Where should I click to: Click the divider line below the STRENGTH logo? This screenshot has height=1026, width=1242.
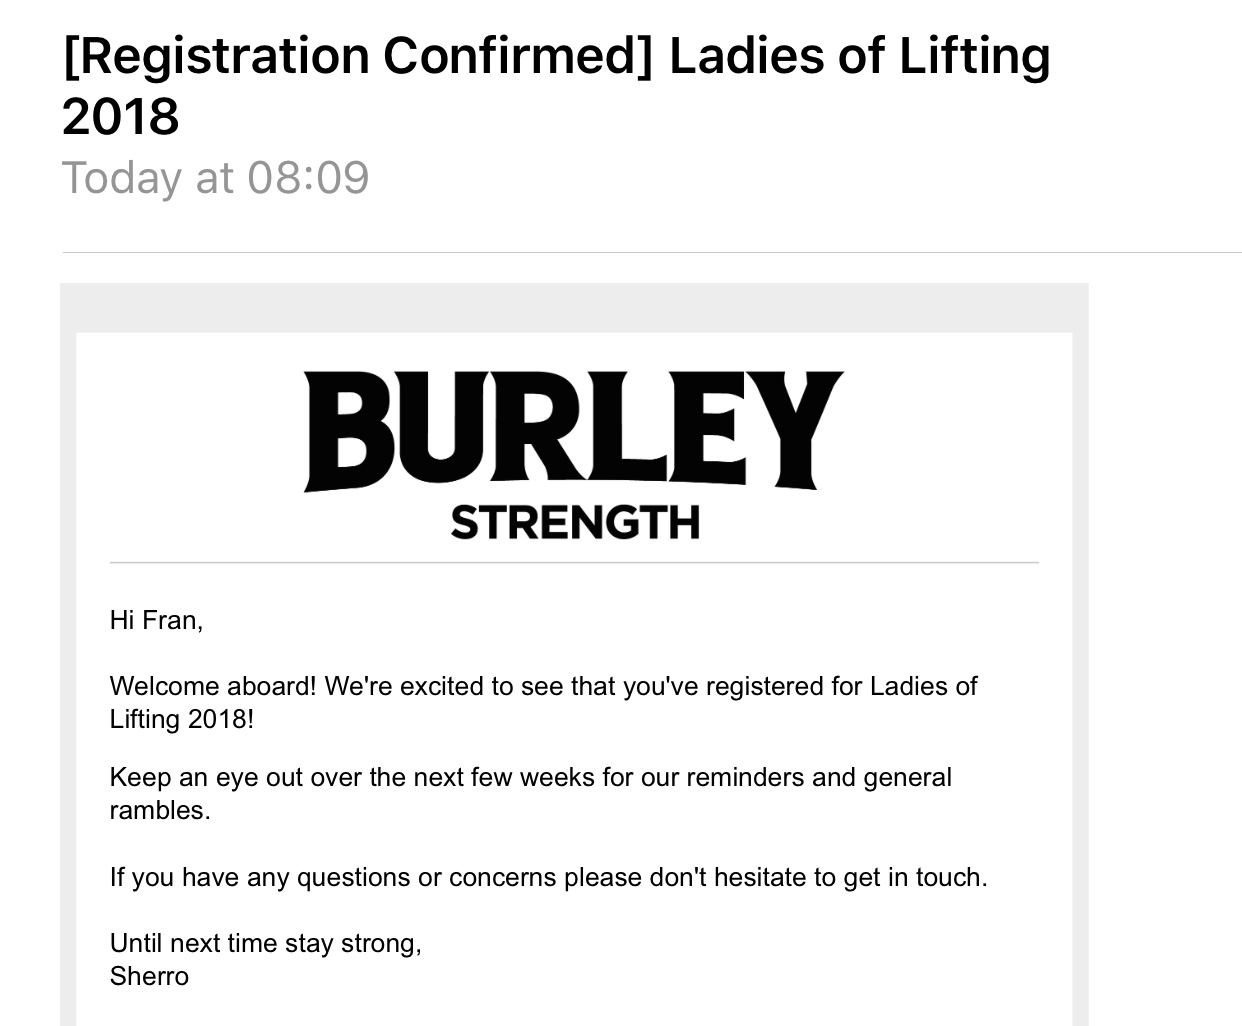(x=574, y=563)
